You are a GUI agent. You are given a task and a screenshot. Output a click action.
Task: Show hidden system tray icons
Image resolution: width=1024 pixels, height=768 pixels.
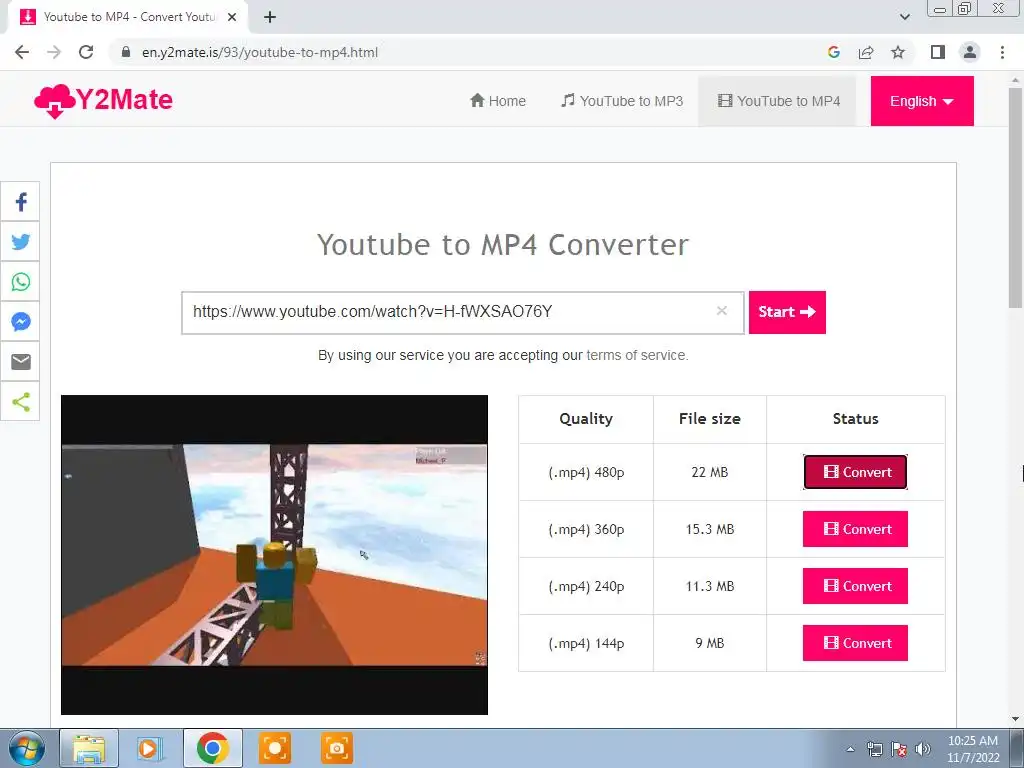pos(850,749)
